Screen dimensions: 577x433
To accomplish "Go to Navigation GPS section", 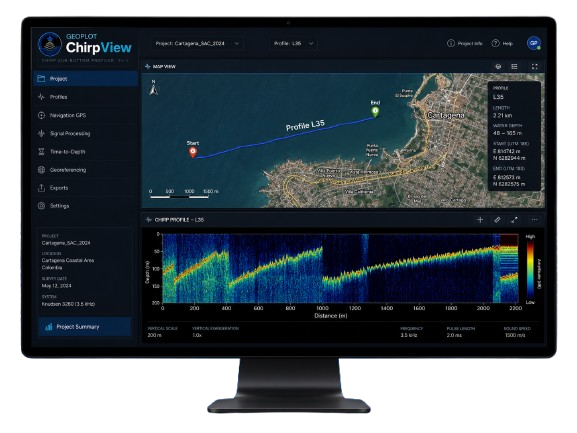I will pyautogui.click(x=85, y=115).
